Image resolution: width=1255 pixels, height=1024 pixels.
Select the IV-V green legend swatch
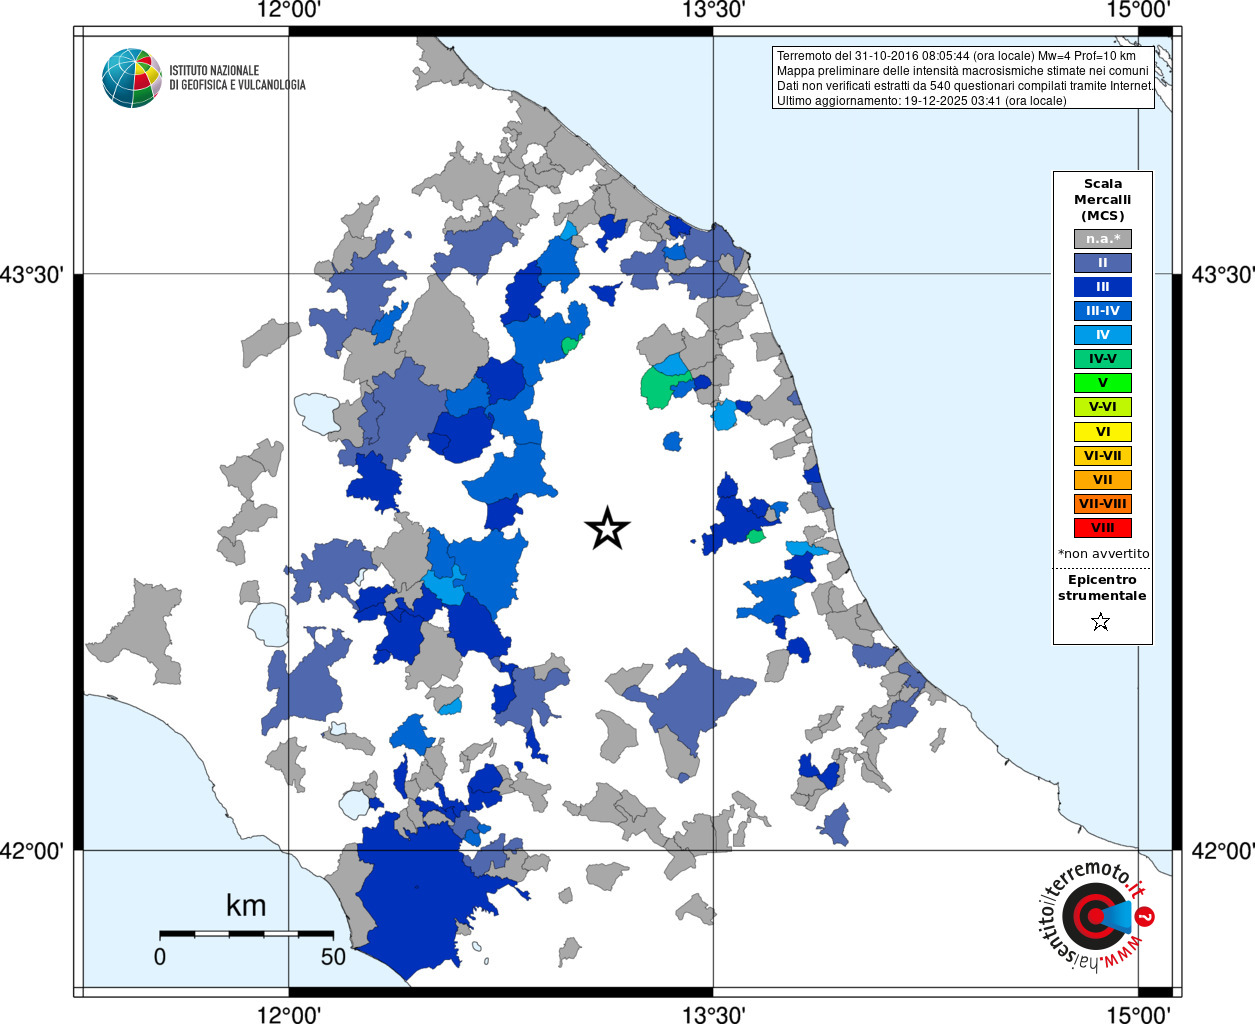click(x=1103, y=359)
